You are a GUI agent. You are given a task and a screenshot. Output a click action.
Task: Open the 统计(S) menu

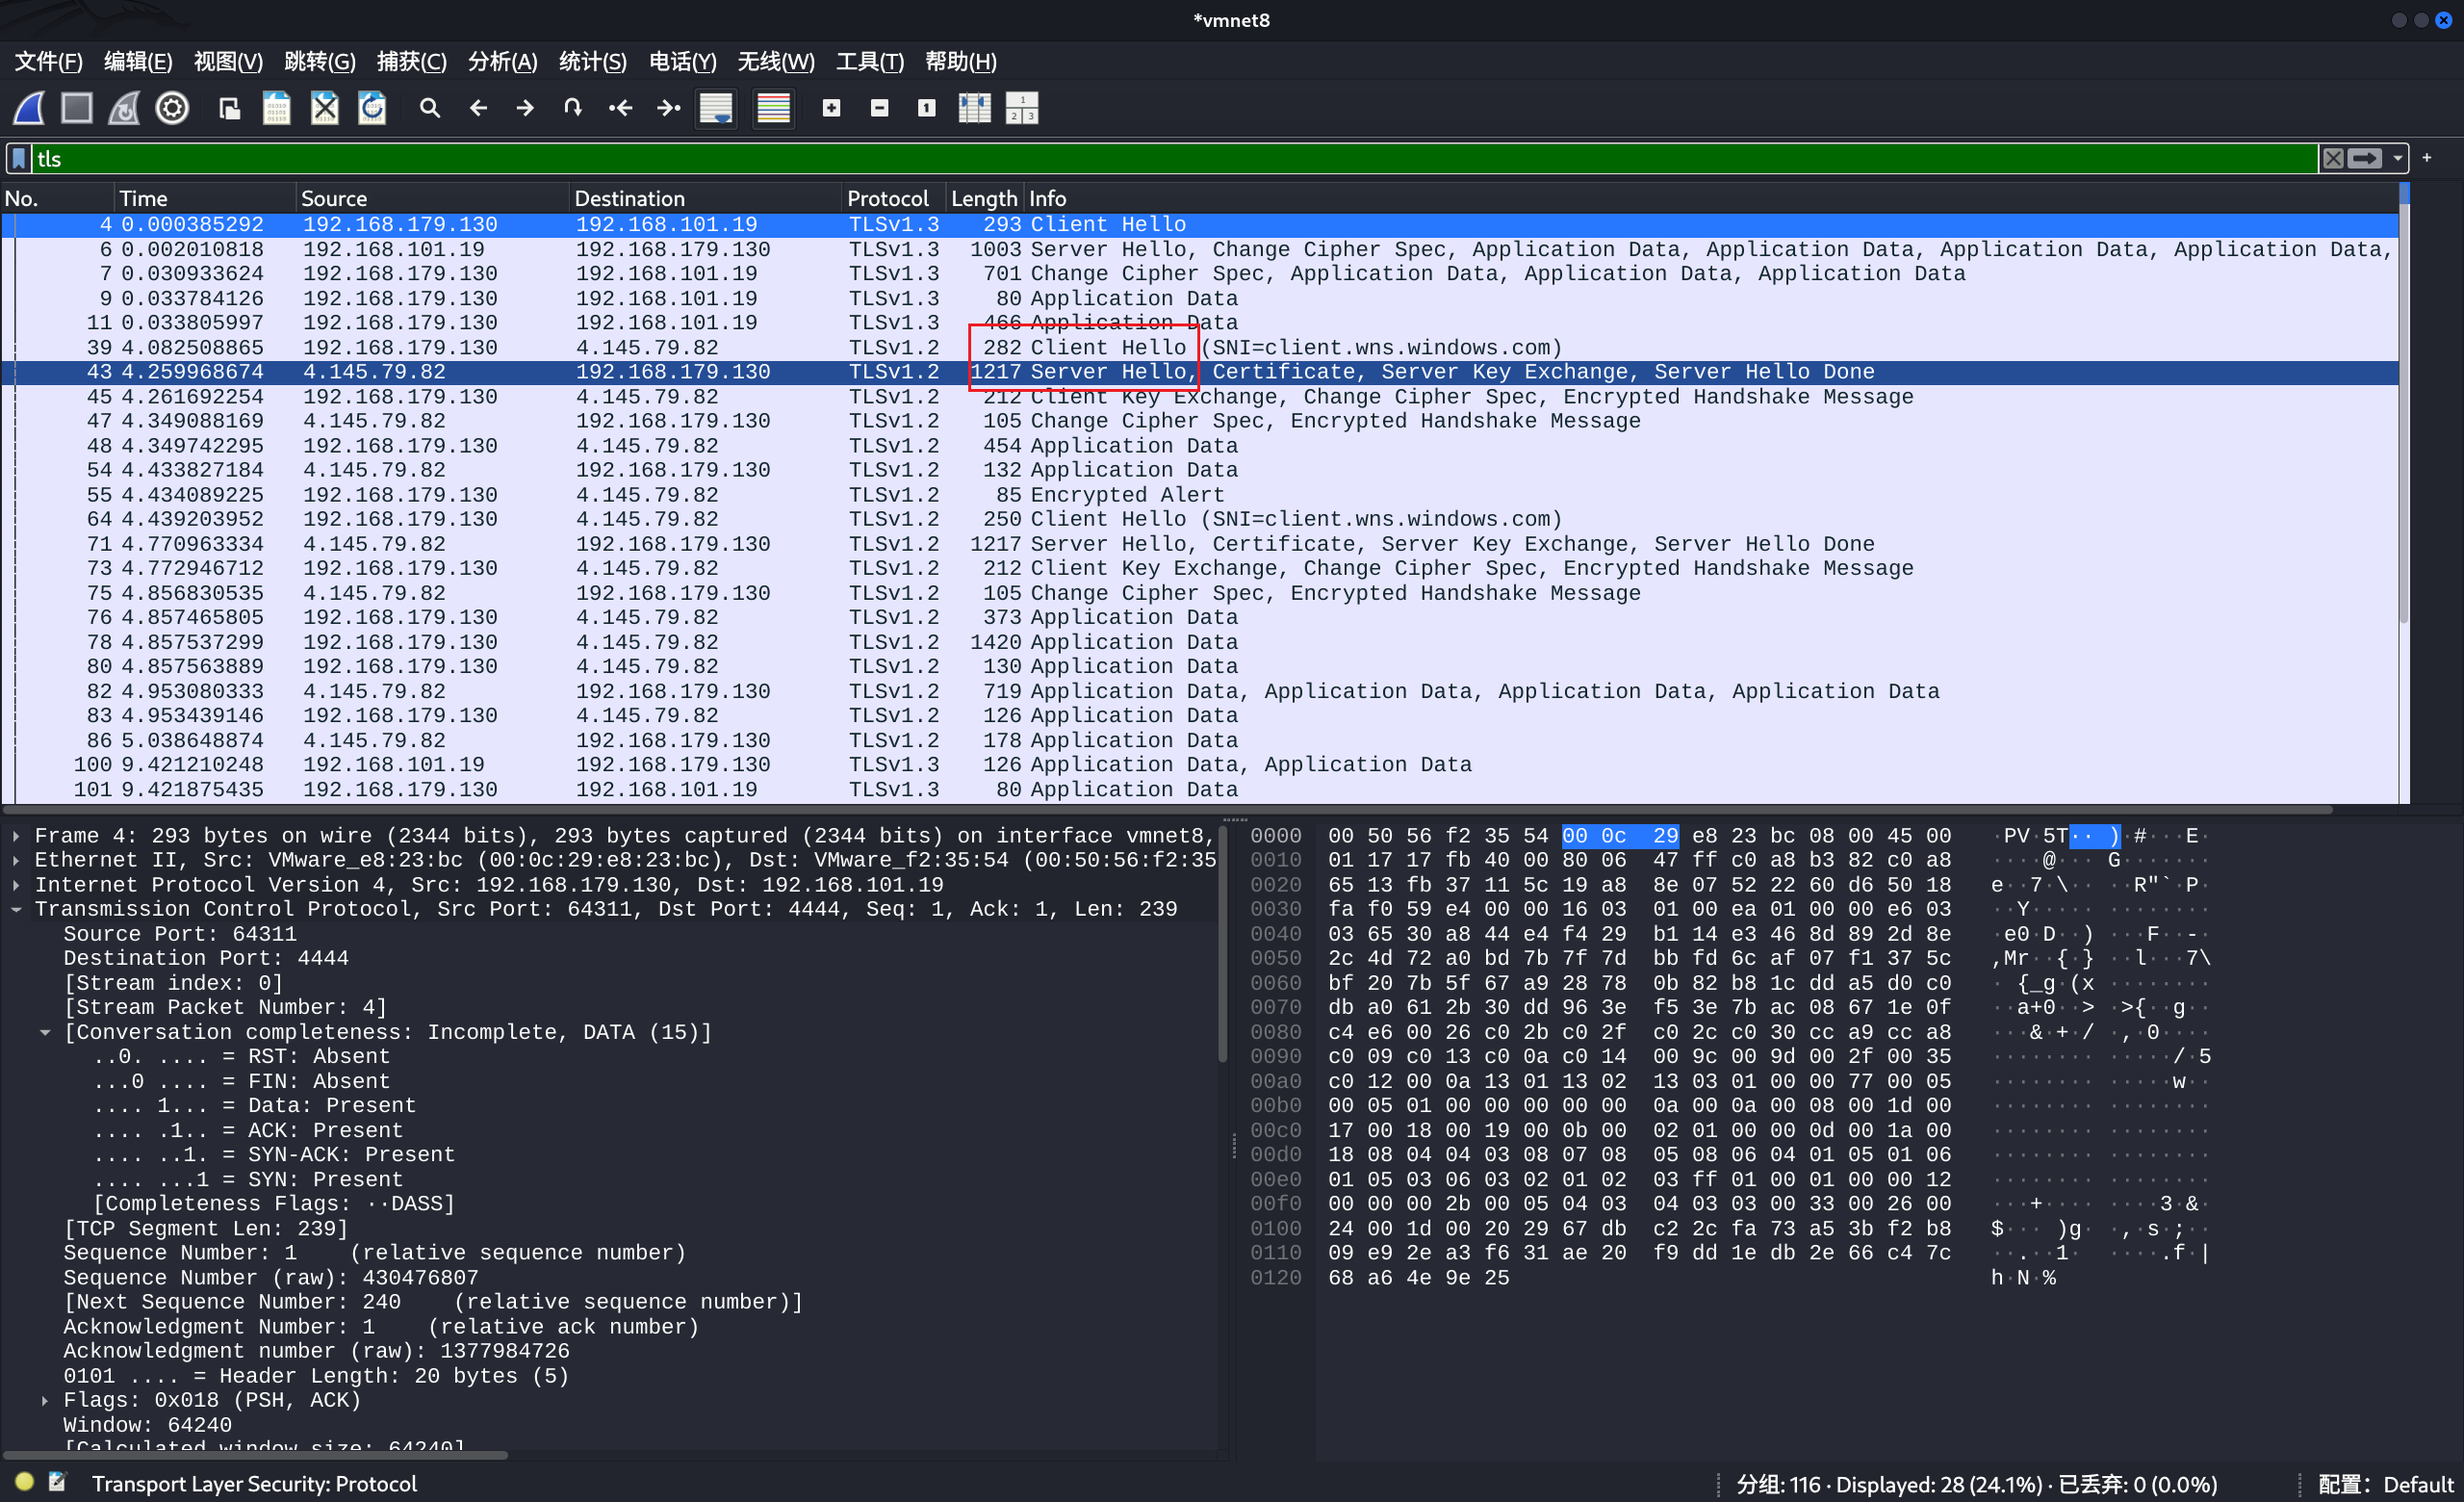click(592, 62)
